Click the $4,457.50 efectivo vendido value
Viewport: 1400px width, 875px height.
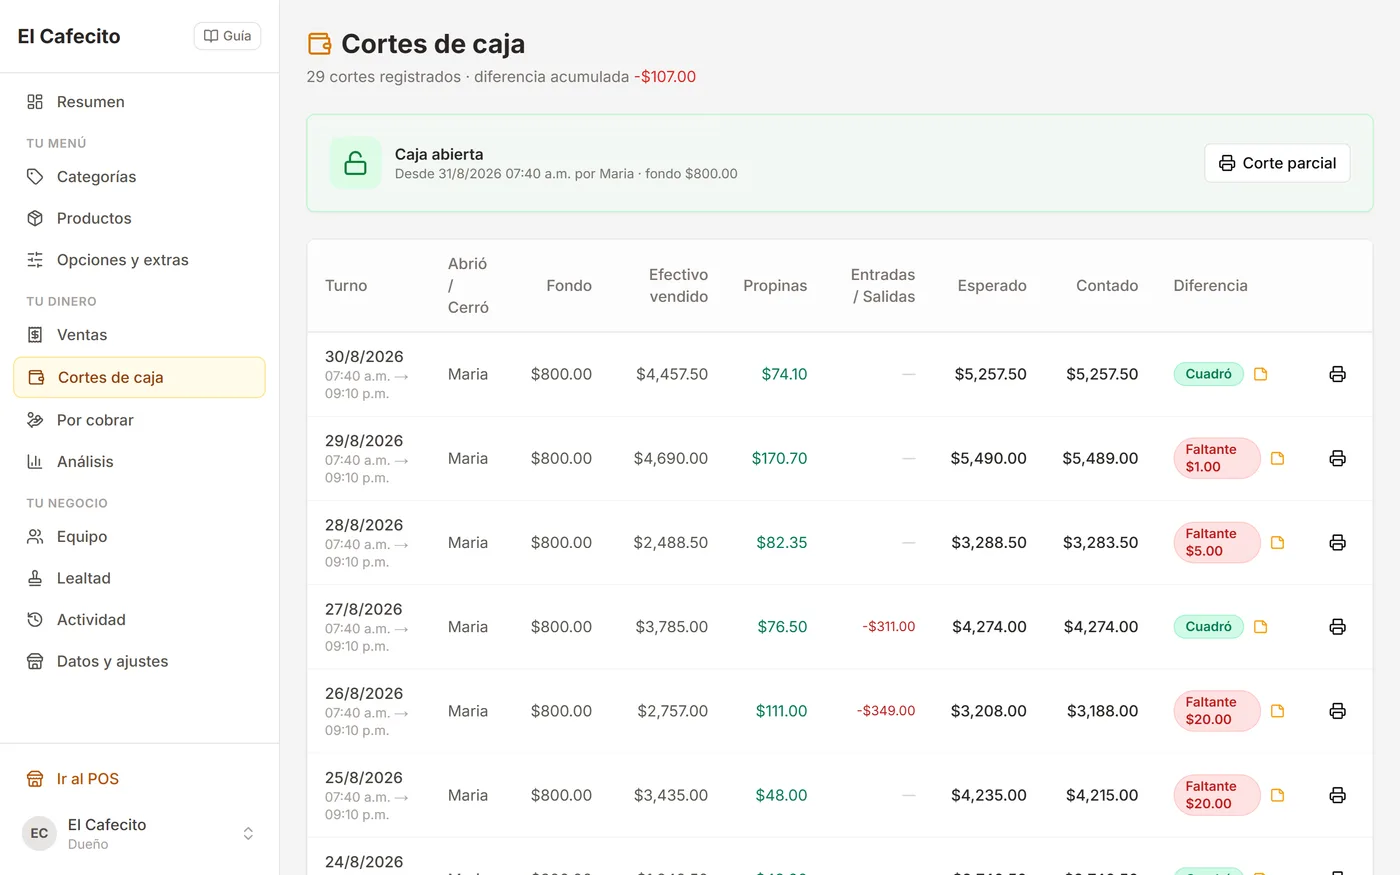point(672,374)
